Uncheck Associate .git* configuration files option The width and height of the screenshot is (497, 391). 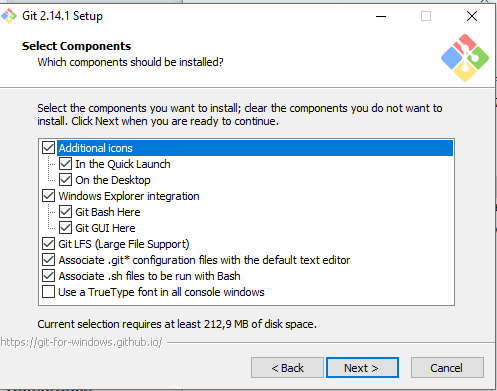click(x=48, y=260)
